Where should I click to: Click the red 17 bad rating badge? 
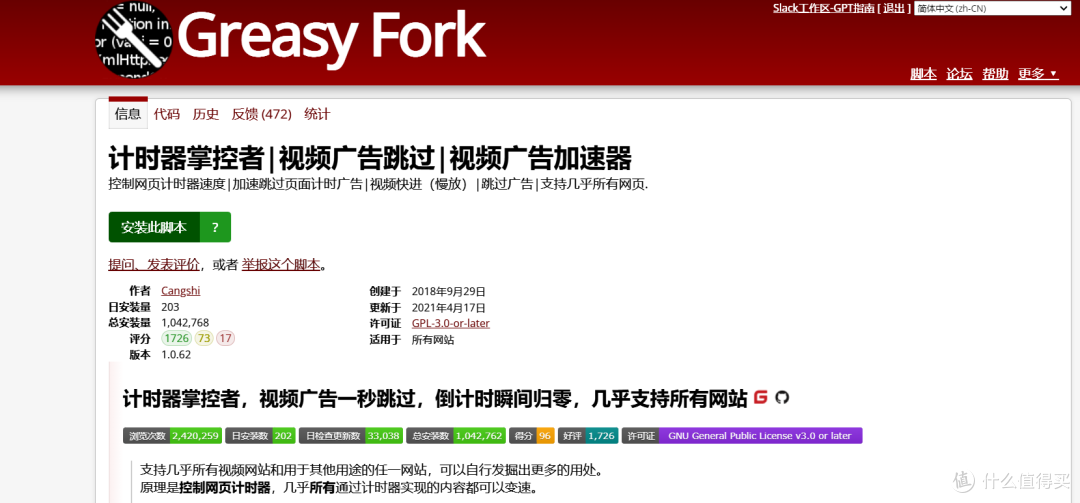click(x=225, y=338)
